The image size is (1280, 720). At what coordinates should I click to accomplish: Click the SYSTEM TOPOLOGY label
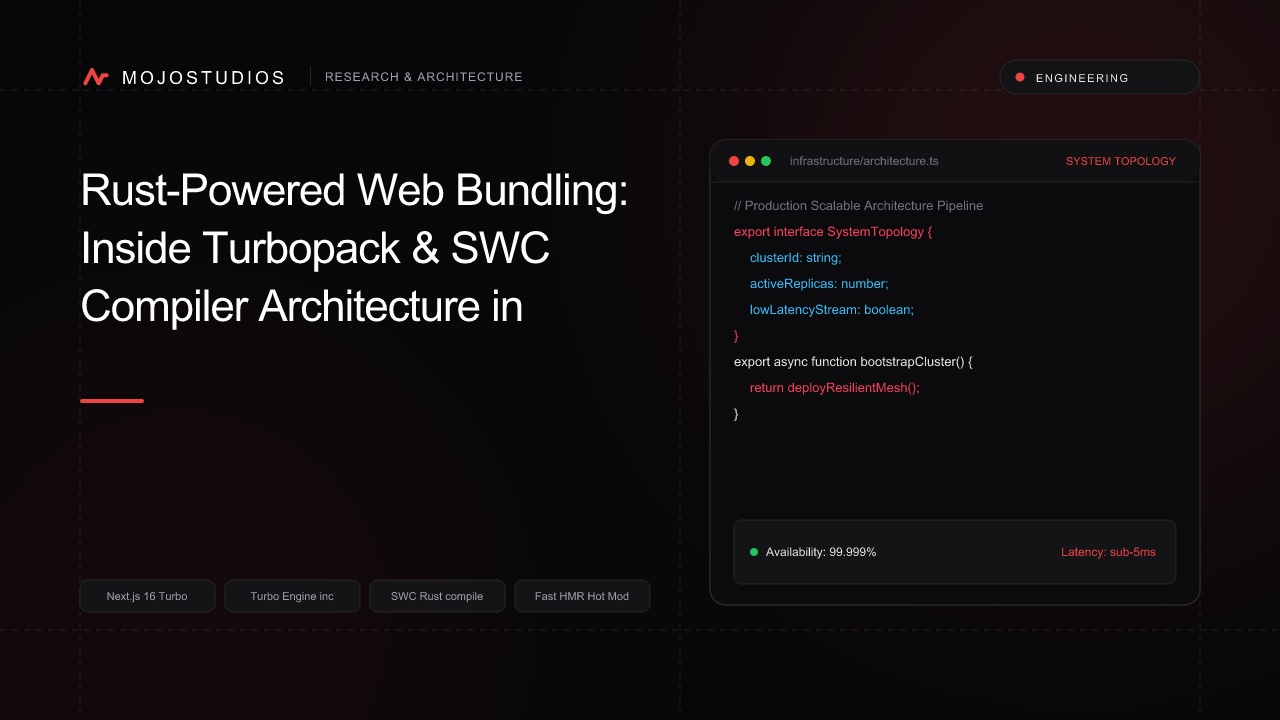tap(1121, 161)
